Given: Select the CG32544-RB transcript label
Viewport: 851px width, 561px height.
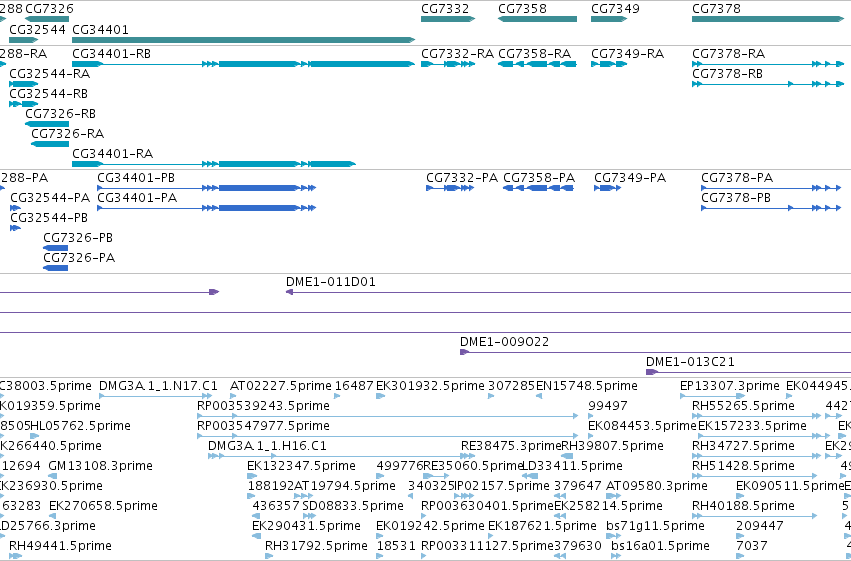Looking at the screenshot, I should (48, 94).
